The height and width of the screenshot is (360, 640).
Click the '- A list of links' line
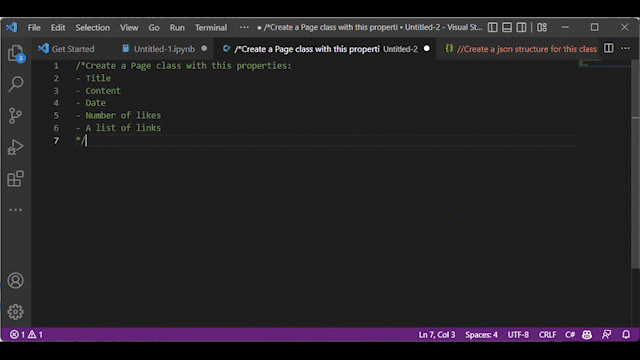pyautogui.click(x=118, y=128)
